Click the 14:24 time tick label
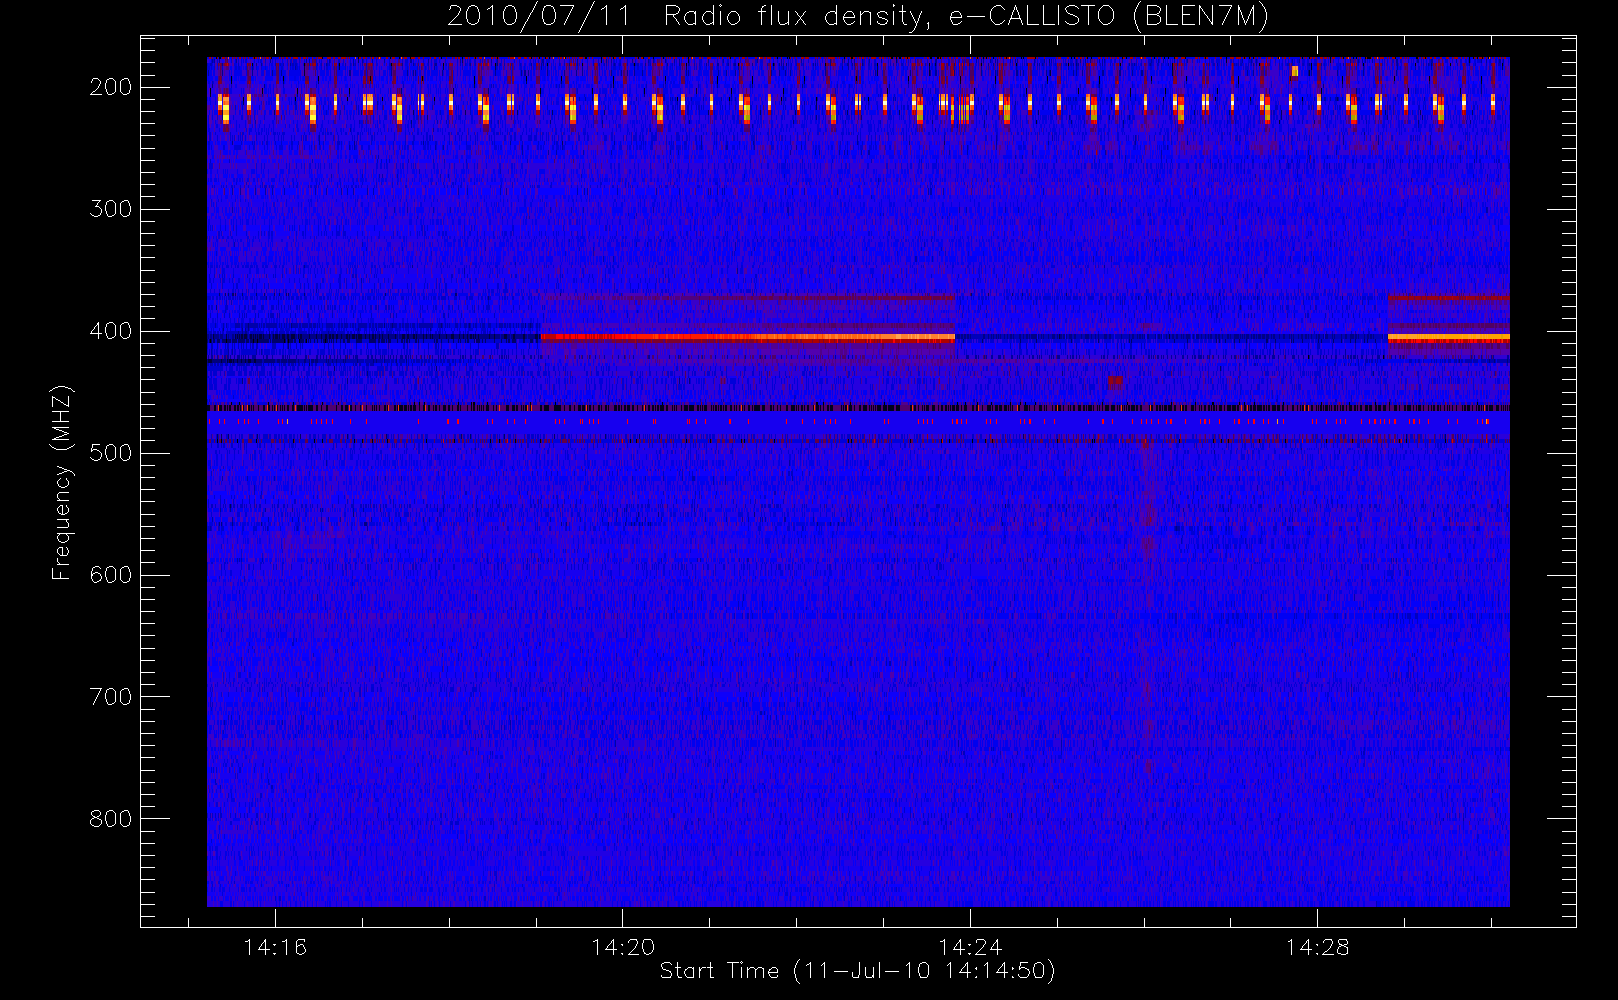1618x1000 pixels. tap(970, 947)
